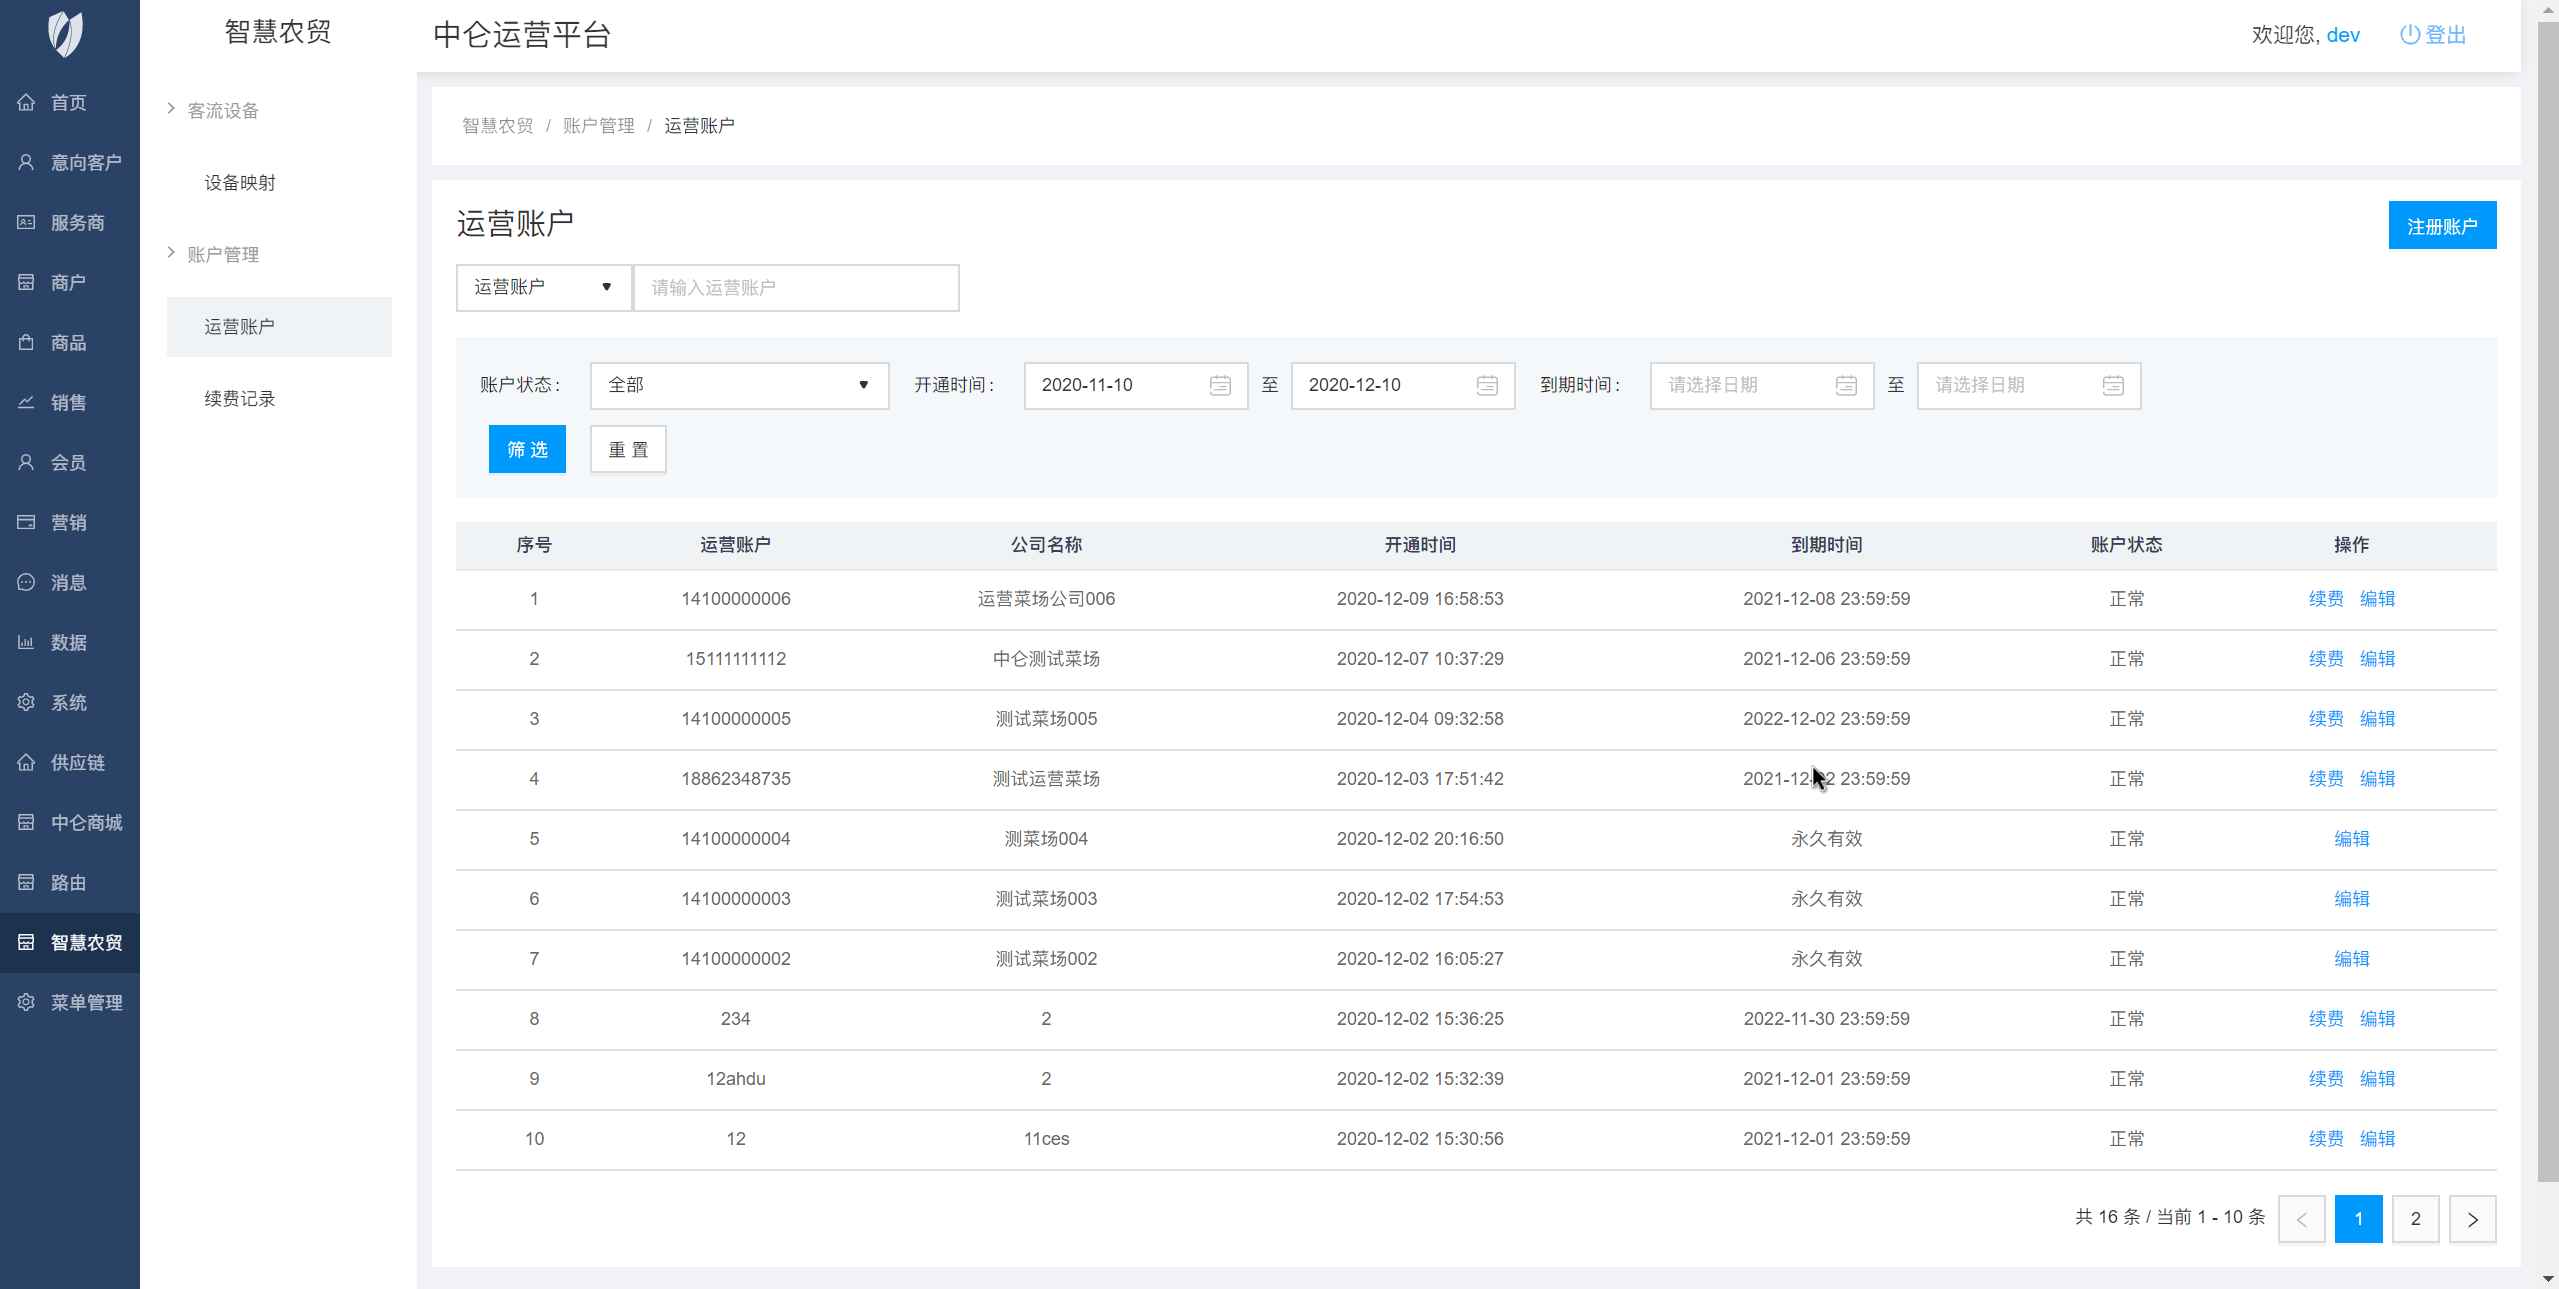This screenshot has width=2559, height=1289.
Task: Collapse the 账户管理 menu group
Action: (222, 254)
